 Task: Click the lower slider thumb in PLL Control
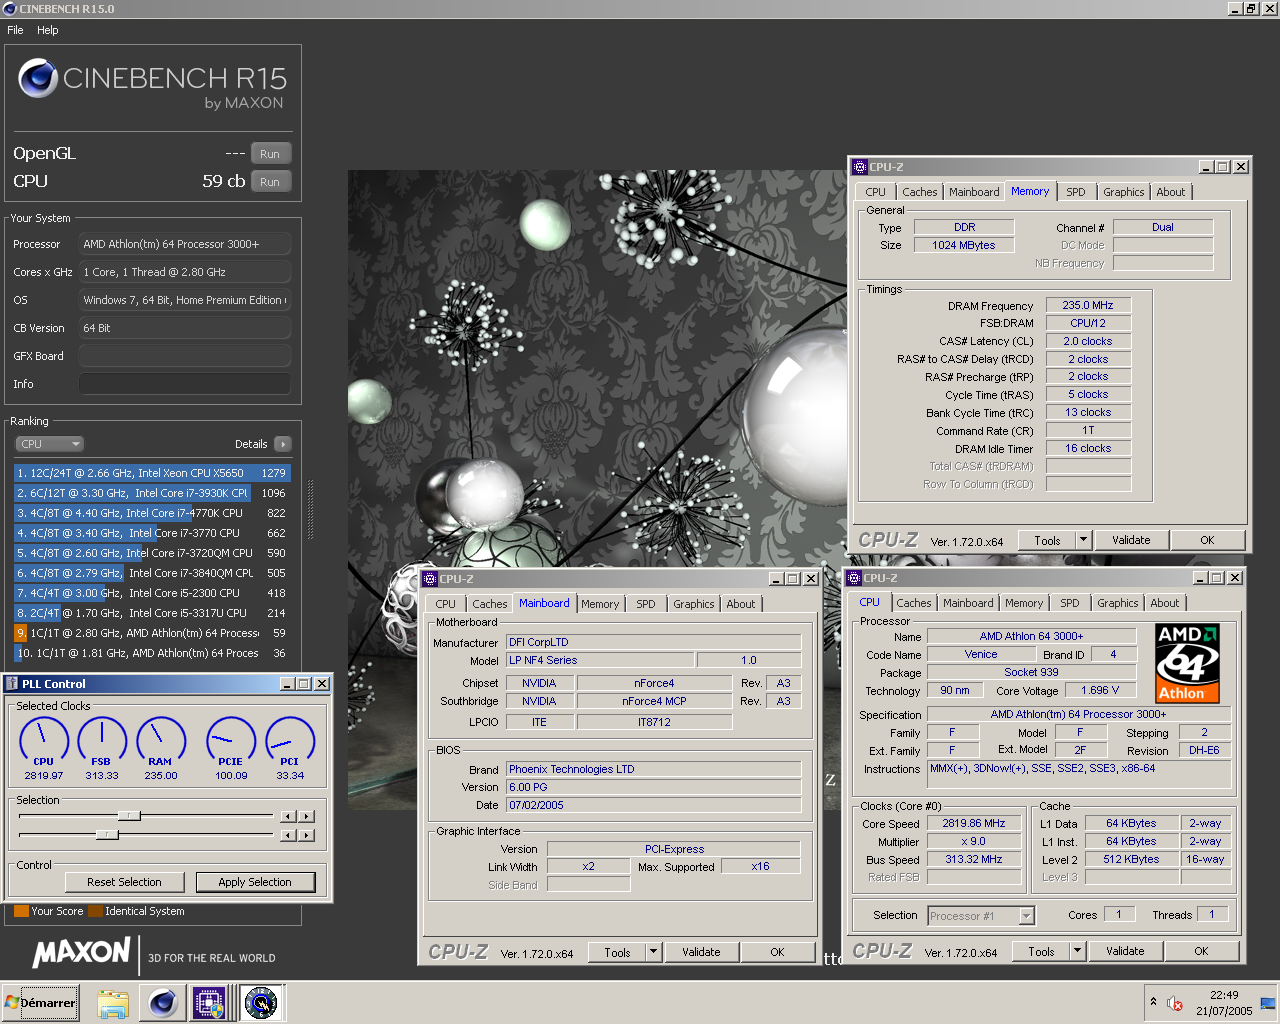coord(107,834)
